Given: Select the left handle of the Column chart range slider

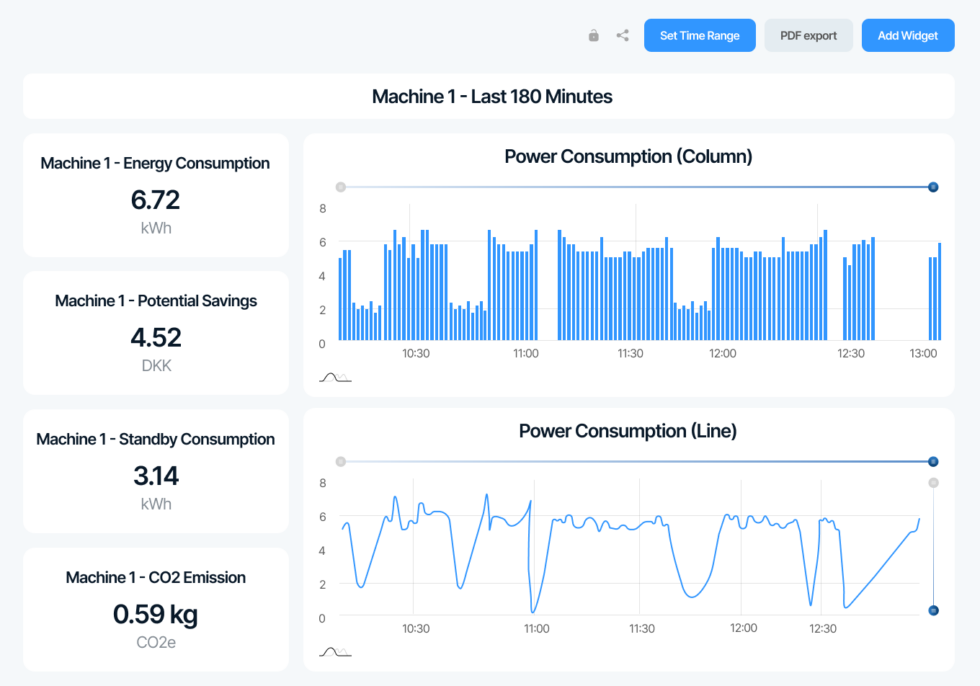Looking at the screenshot, I should tap(341, 186).
